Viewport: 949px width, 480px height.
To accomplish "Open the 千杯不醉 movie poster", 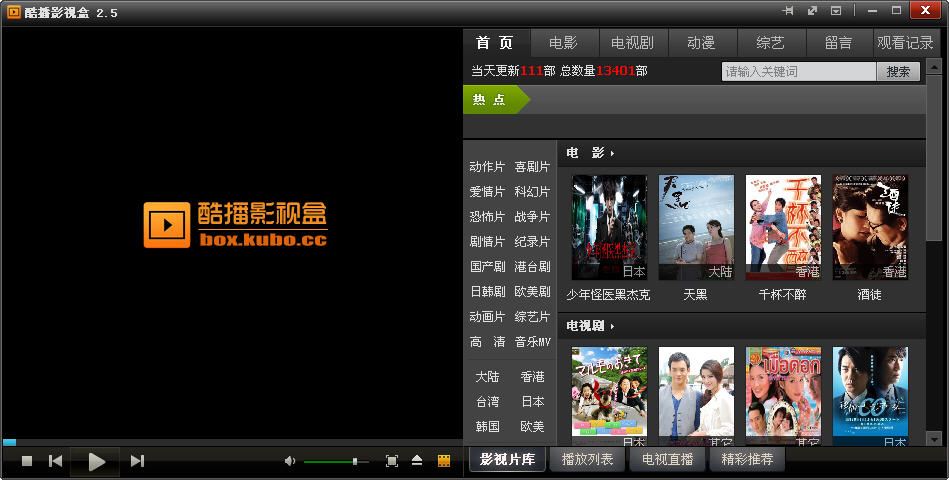I will click(783, 228).
